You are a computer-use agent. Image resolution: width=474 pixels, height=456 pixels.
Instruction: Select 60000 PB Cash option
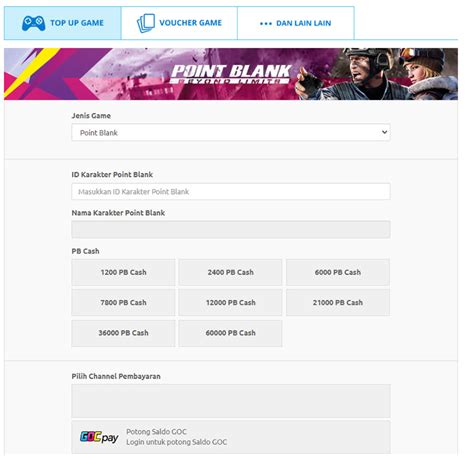coord(230,333)
